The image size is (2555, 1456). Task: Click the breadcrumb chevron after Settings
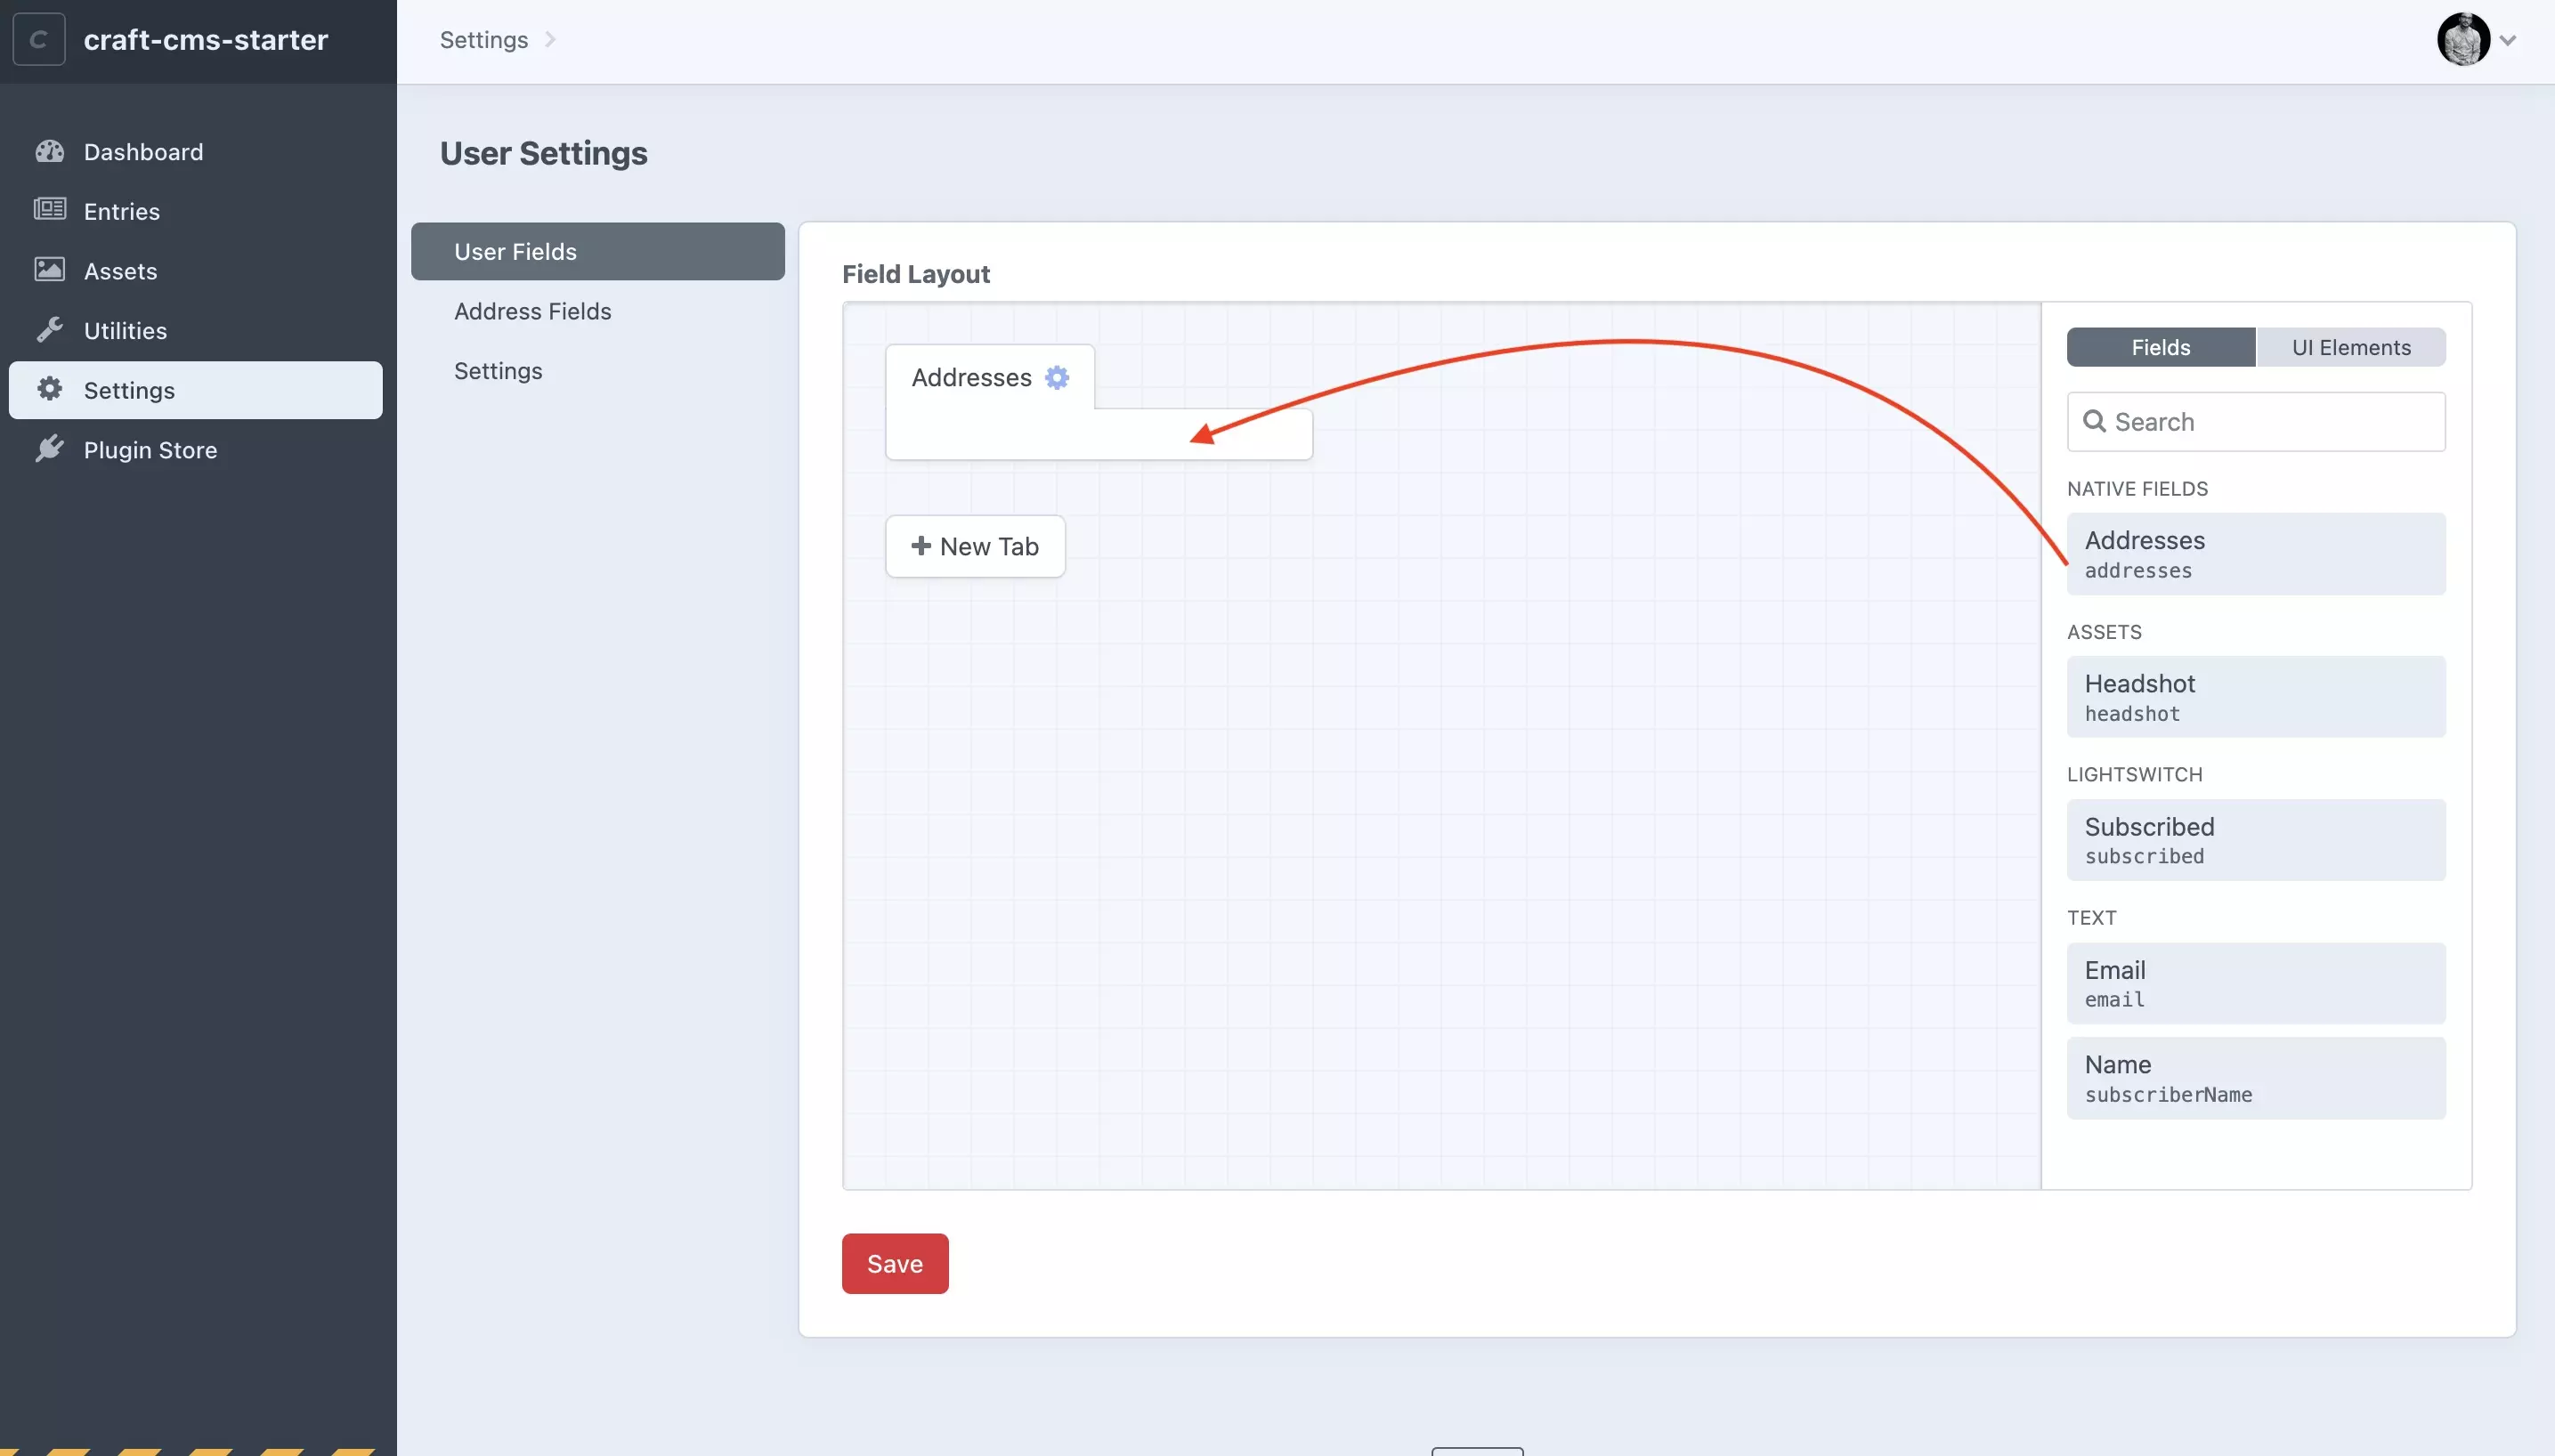550,39
